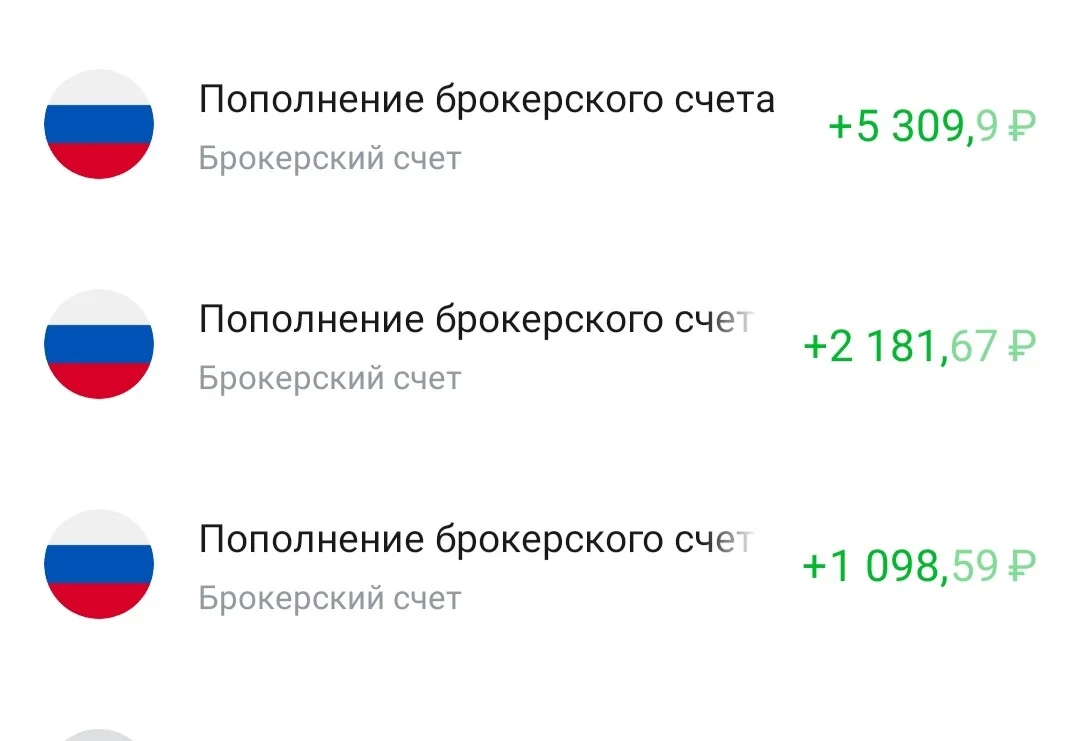Click the +5 309,9 ₽ amount

(x=932, y=127)
